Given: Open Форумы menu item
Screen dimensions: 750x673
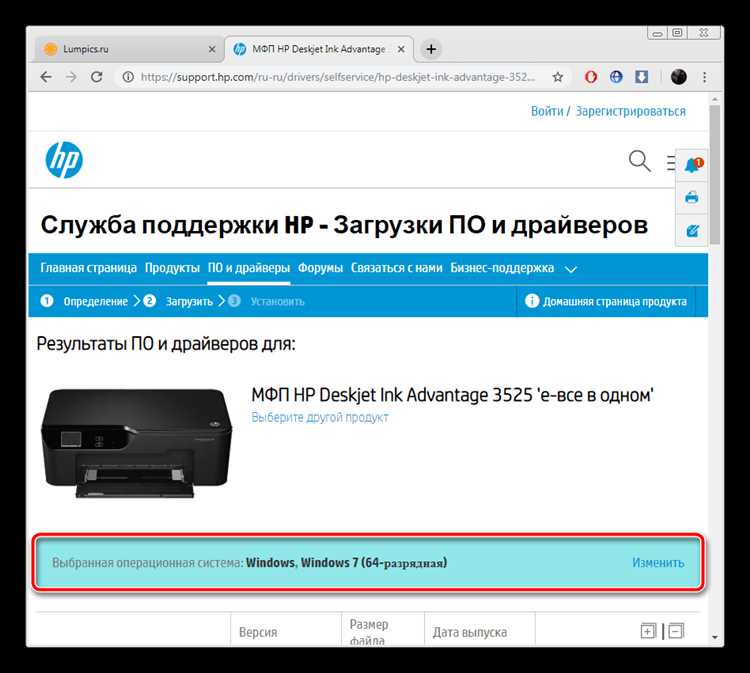Looking at the screenshot, I should pyautogui.click(x=320, y=268).
